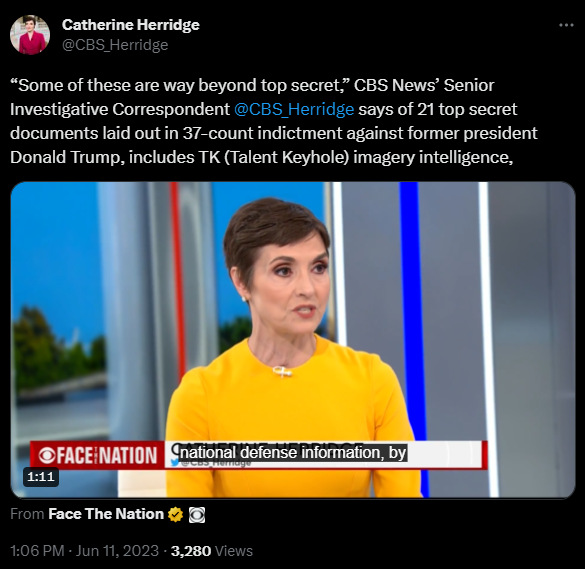Image resolution: width=585 pixels, height=569 pixels.
Task: Click the tweet body text to expand
Action: (x=273, y=121)
